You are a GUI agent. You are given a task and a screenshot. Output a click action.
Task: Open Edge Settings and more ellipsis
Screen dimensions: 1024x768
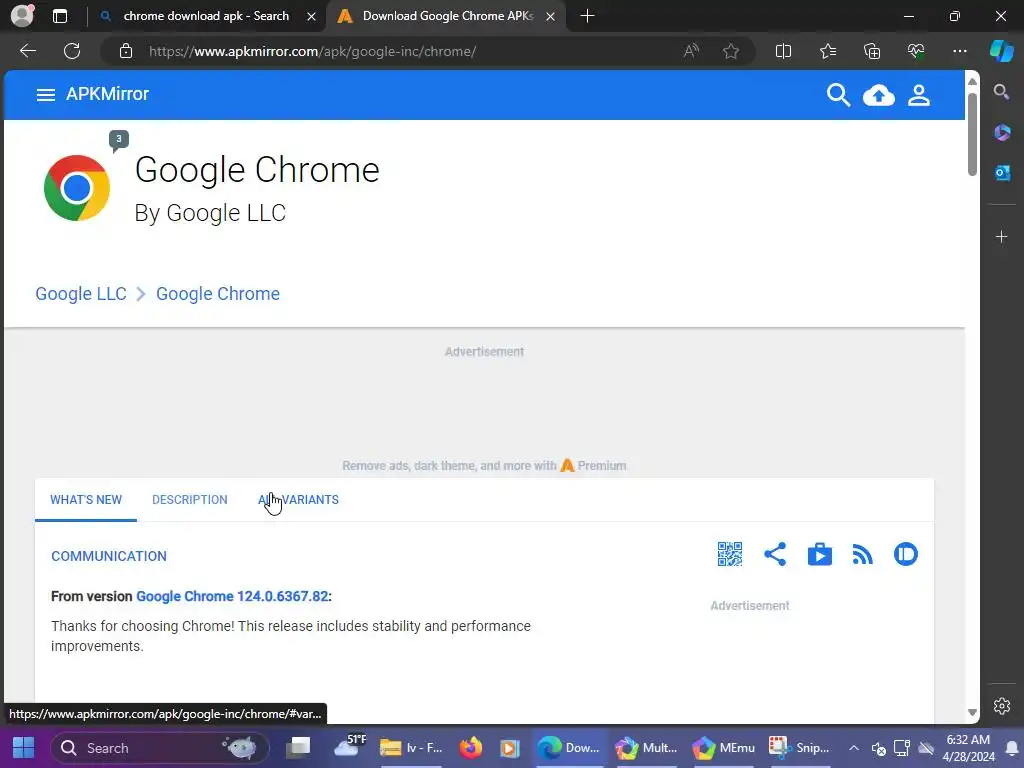coord(959,51)
